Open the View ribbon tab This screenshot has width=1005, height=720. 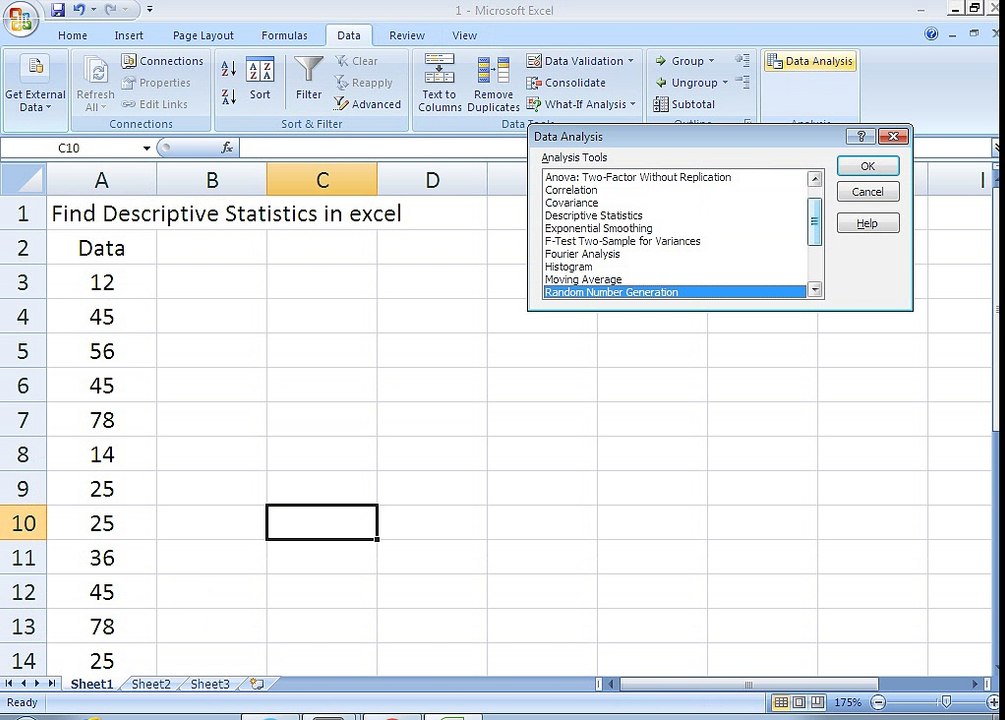(464, 35)
